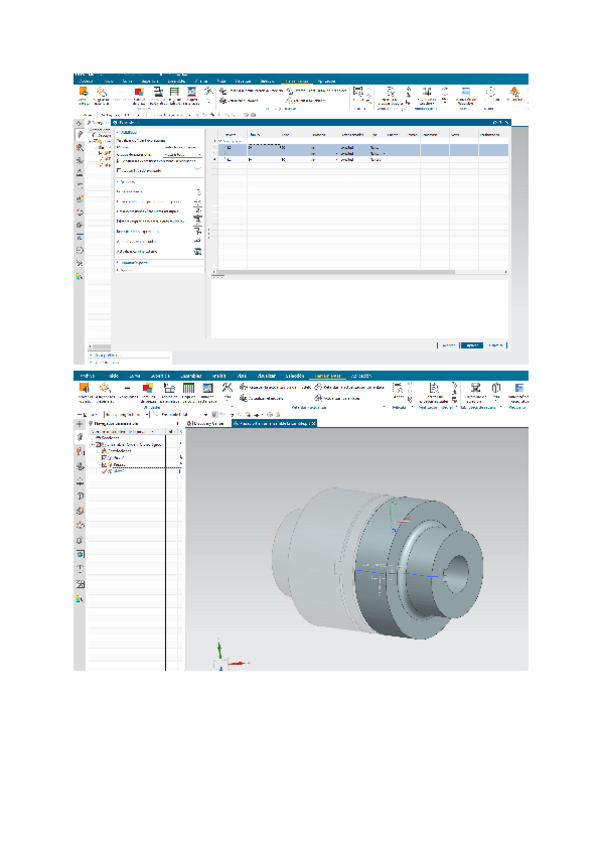Click the colored cube icon in the ribbon
600x848 pixels.
tap(147, 389)
